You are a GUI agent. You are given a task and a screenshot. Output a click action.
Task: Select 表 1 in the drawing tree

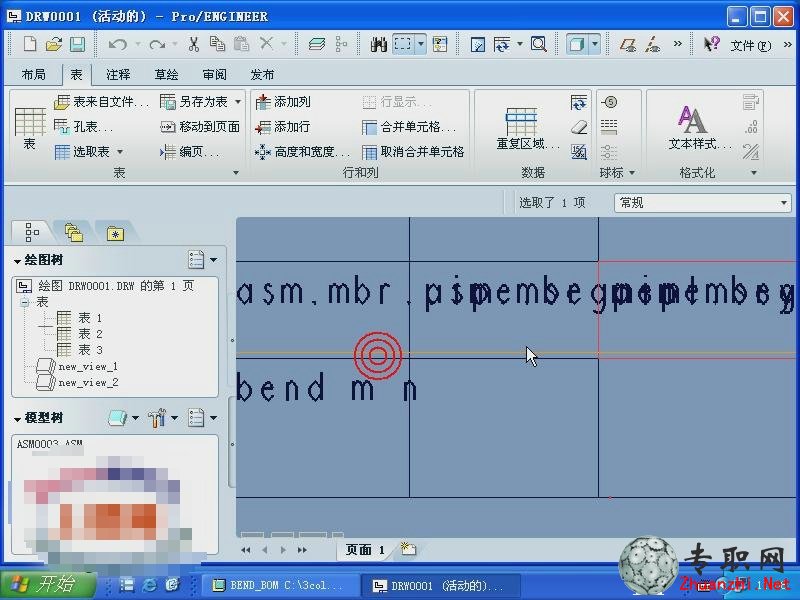click(x=79, y=318)
